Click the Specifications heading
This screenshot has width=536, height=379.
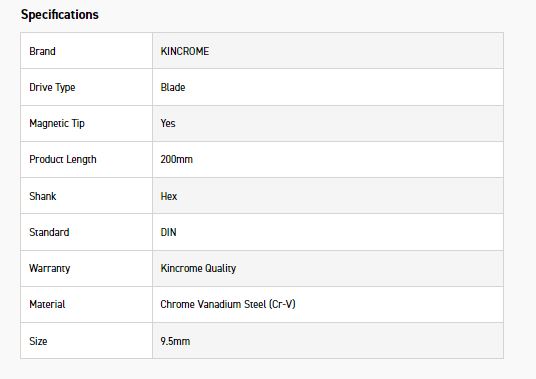(59, 15)
